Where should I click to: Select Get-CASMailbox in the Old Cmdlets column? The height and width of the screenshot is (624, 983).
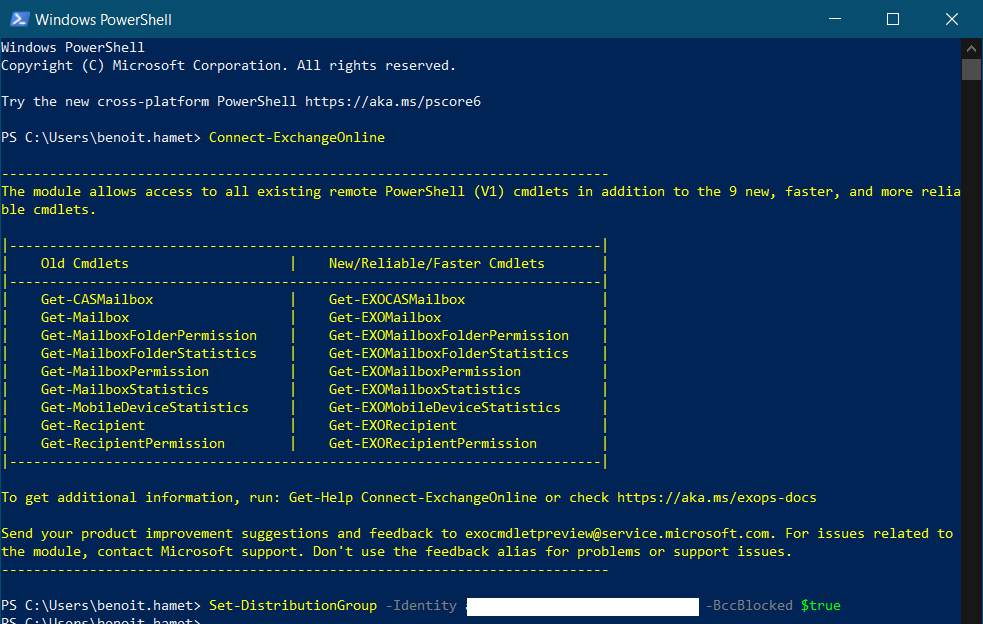97,299
